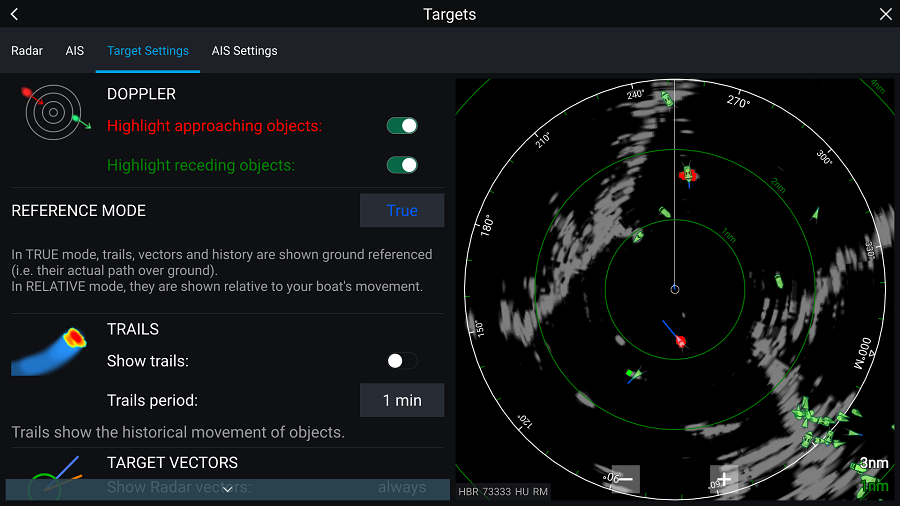The width and height of the screenshot is (900, 506).
Task: Expand more settings with the down chevron
Action: click(227, 489)
